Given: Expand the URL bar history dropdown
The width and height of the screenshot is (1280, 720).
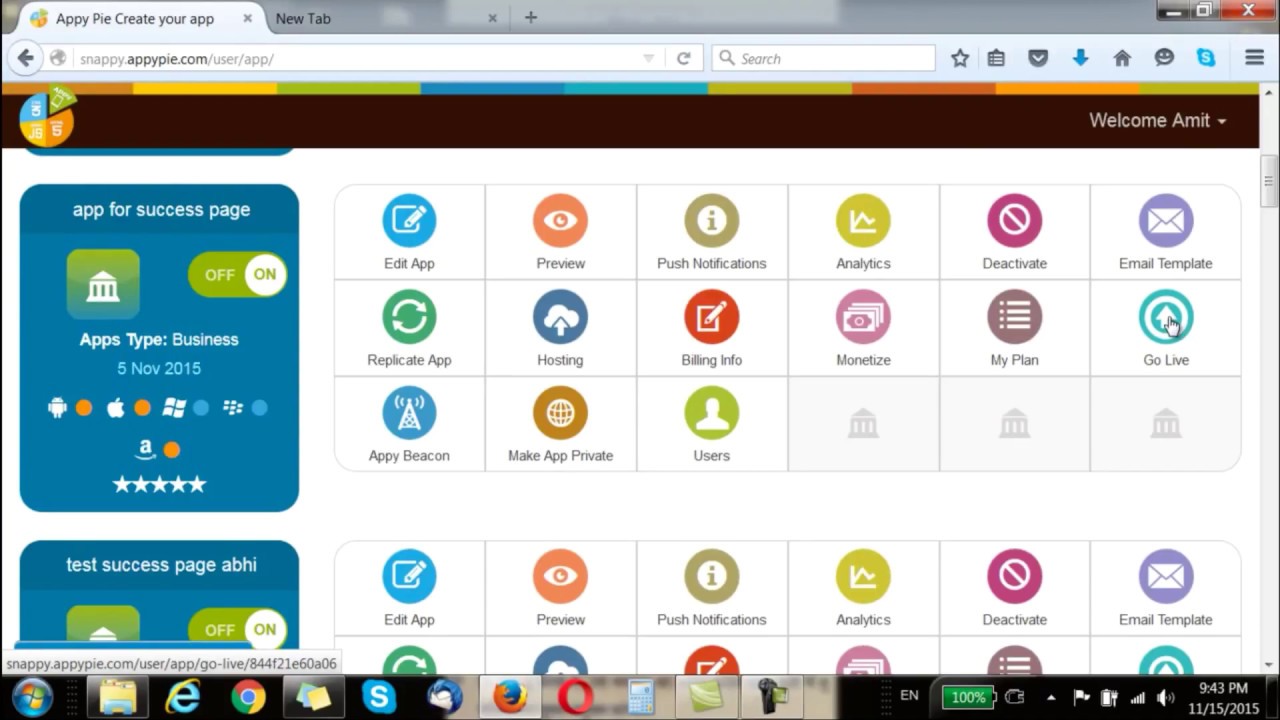Looking at the screenshot, I should click(x=649, y=59).
